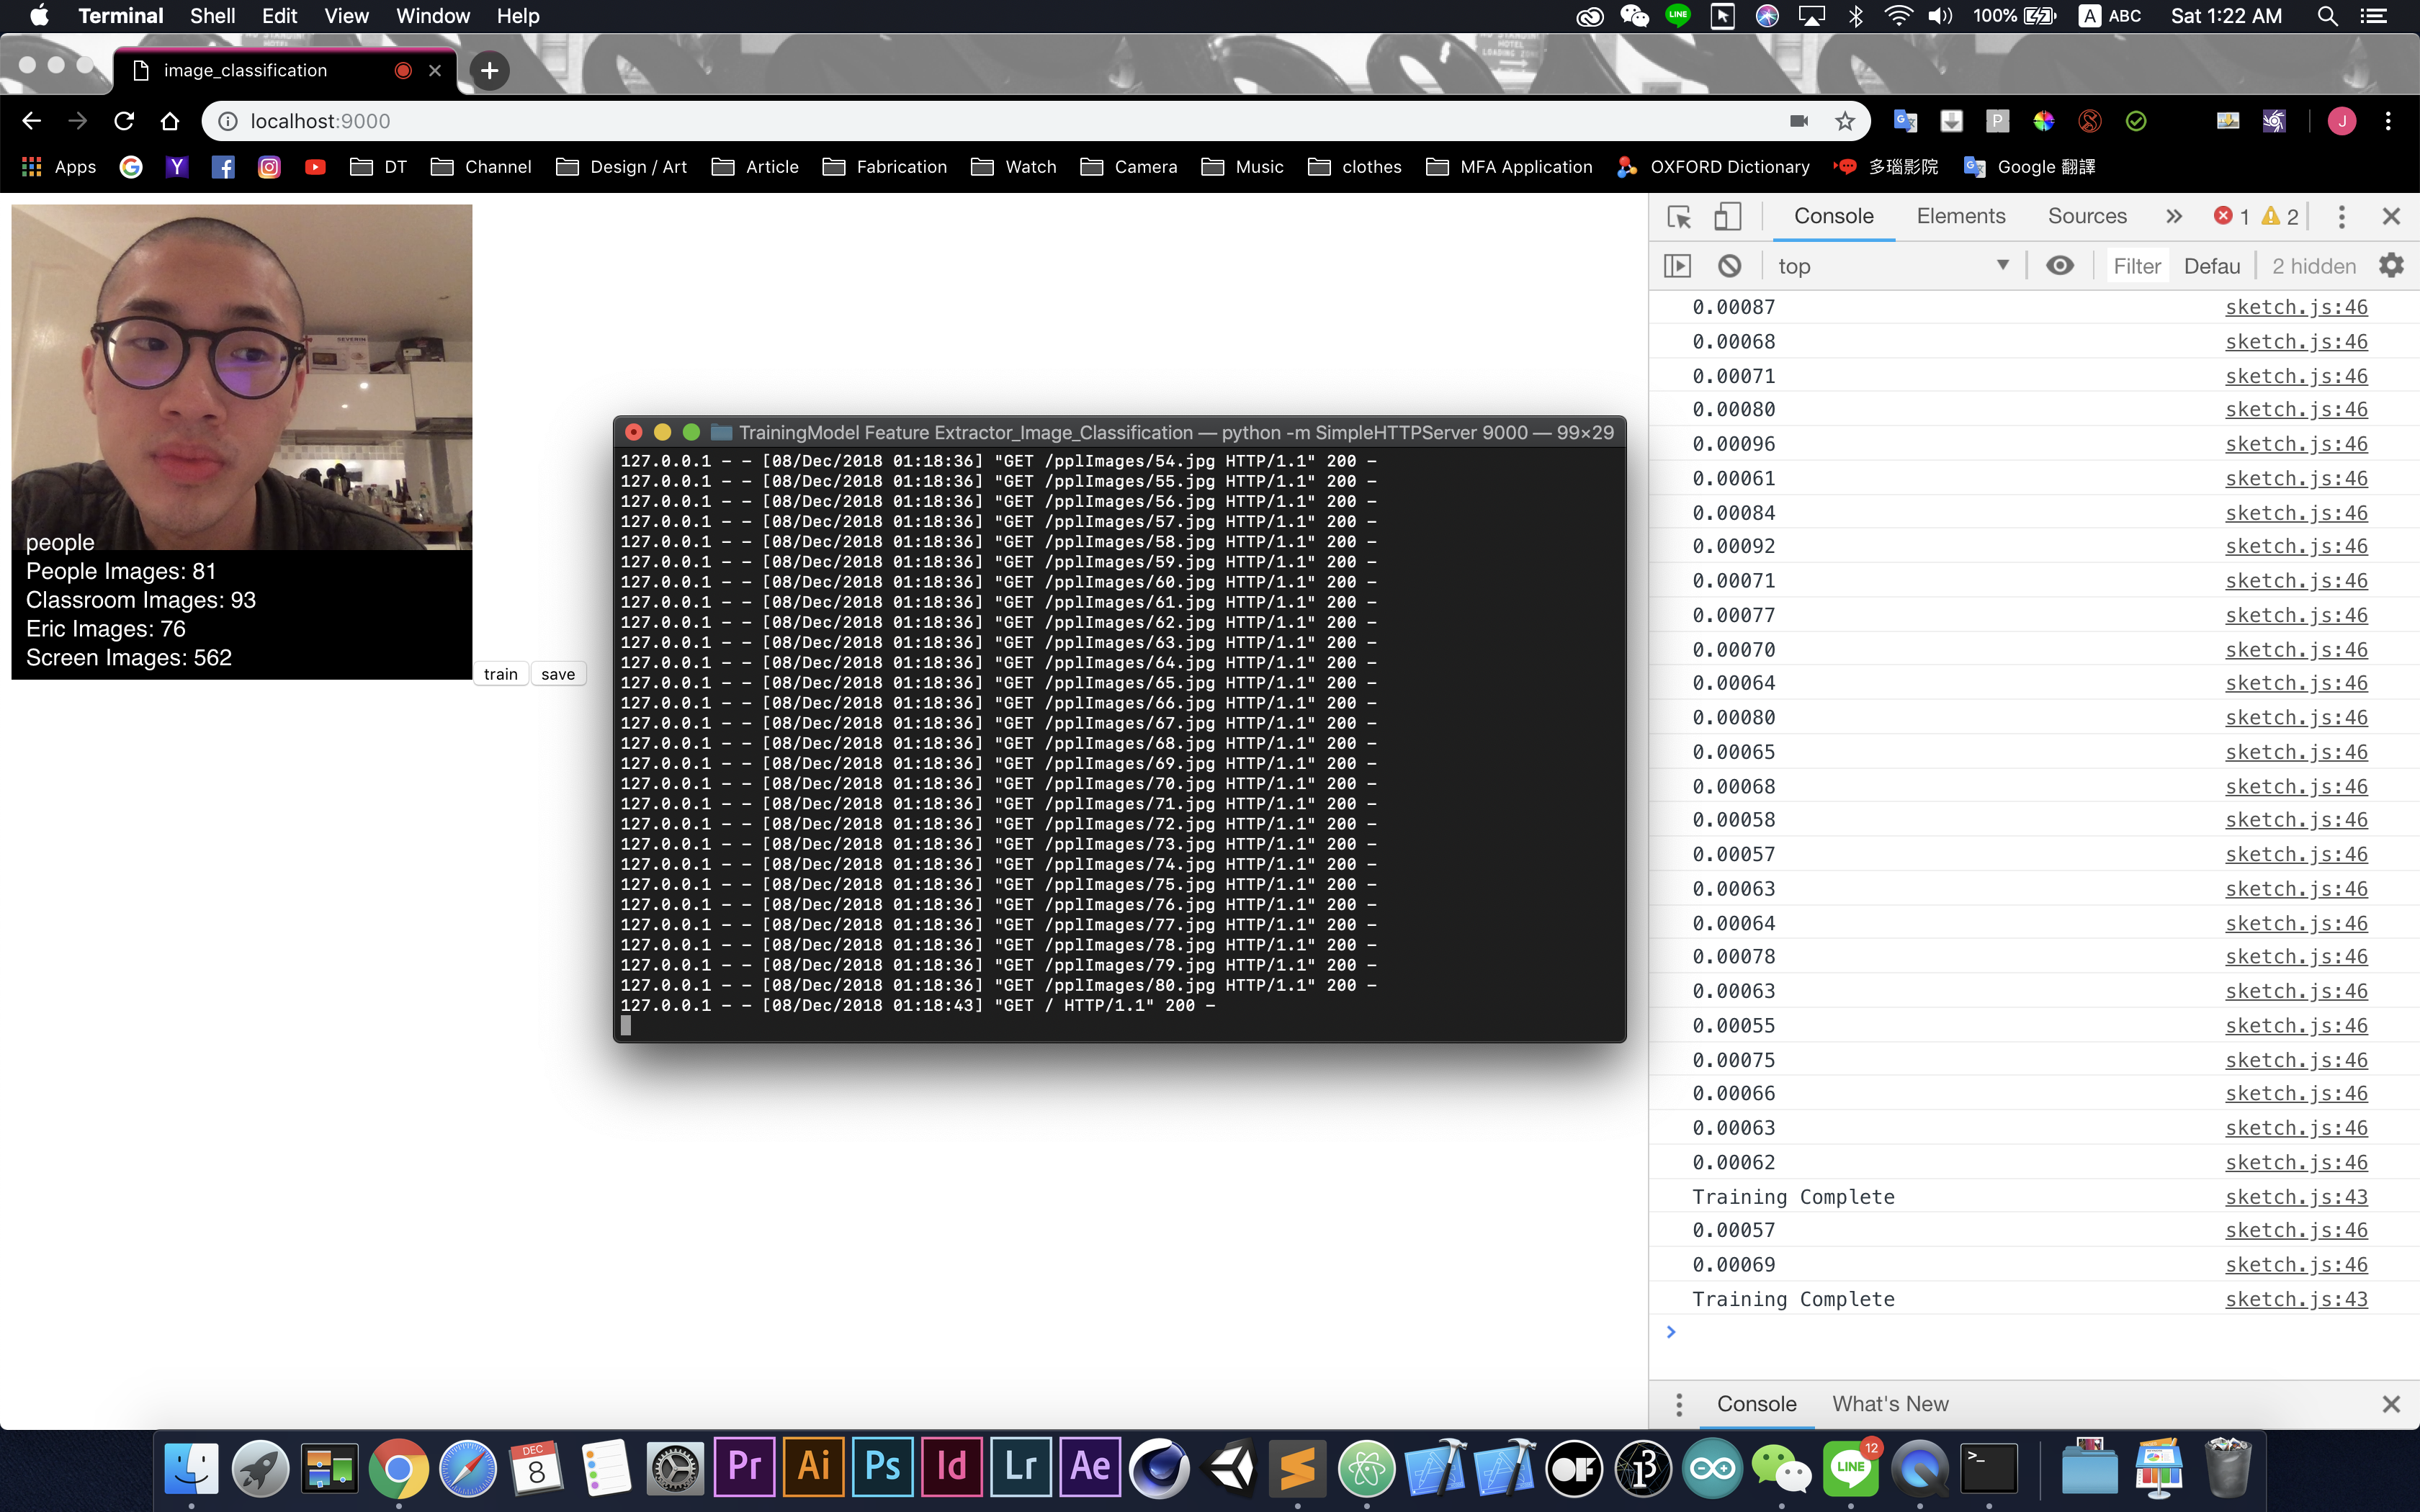Open live expression with the eye icon
The image size is (2420, 1512).
[2059, 266]
